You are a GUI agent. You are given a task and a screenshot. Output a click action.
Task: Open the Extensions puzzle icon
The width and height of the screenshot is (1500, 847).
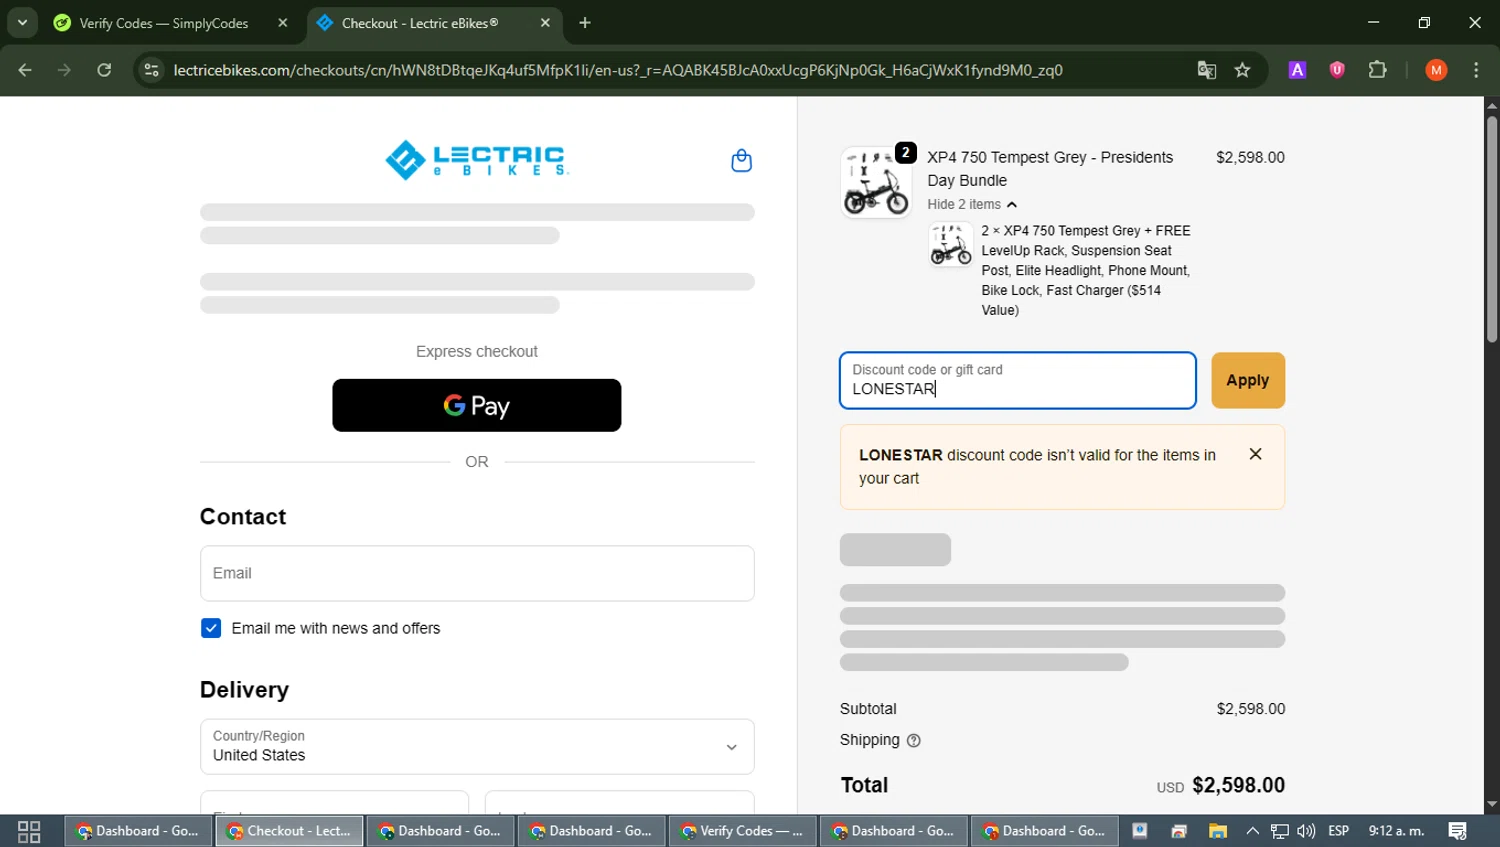pyautogui.click(x=1377, y=70)
